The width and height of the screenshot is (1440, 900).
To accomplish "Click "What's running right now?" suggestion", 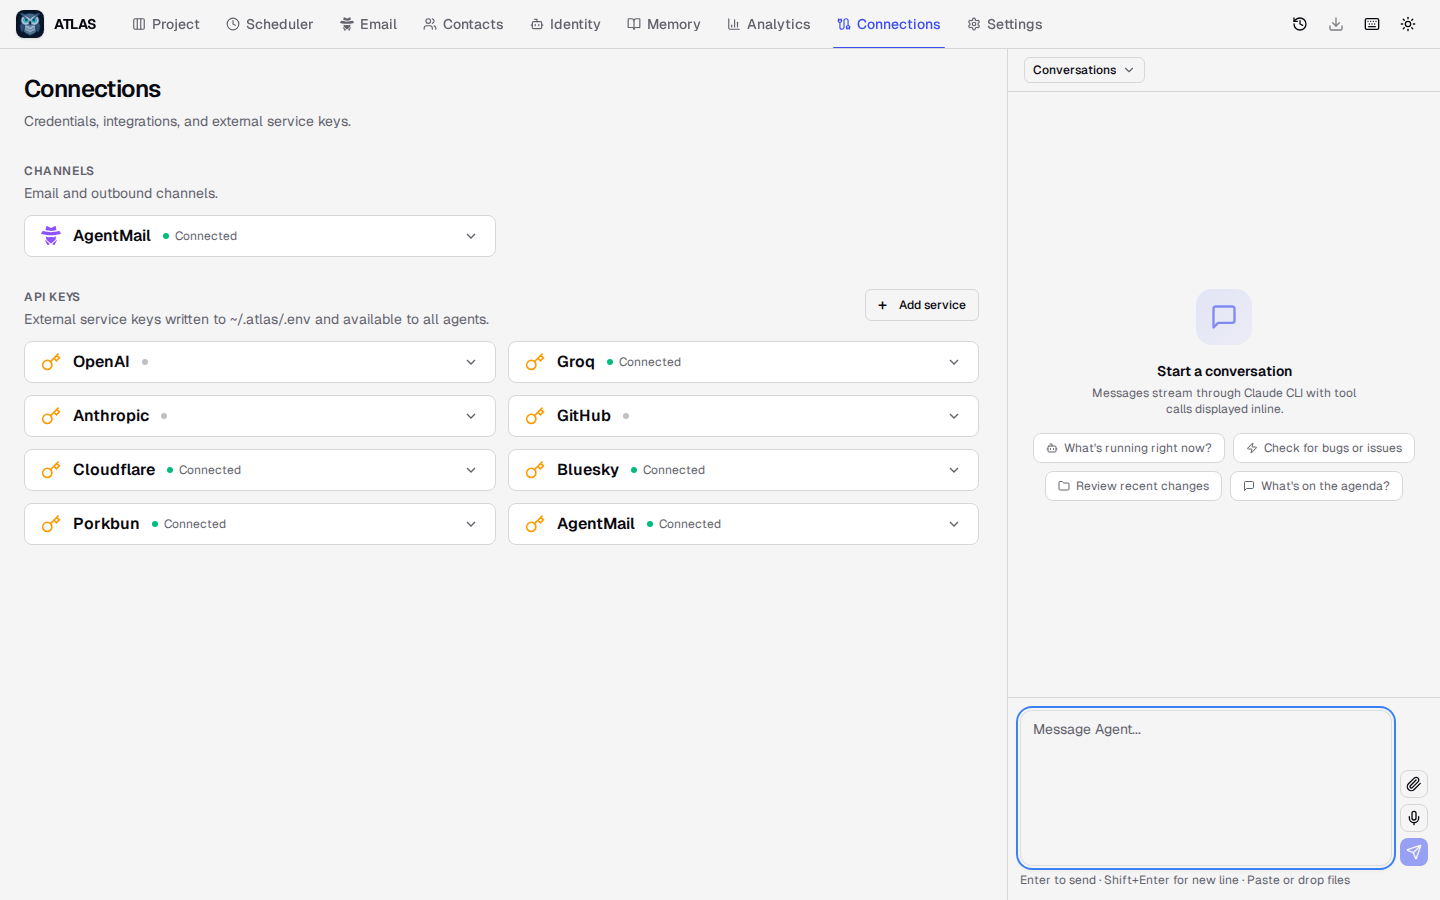I will coord(1129,448).
